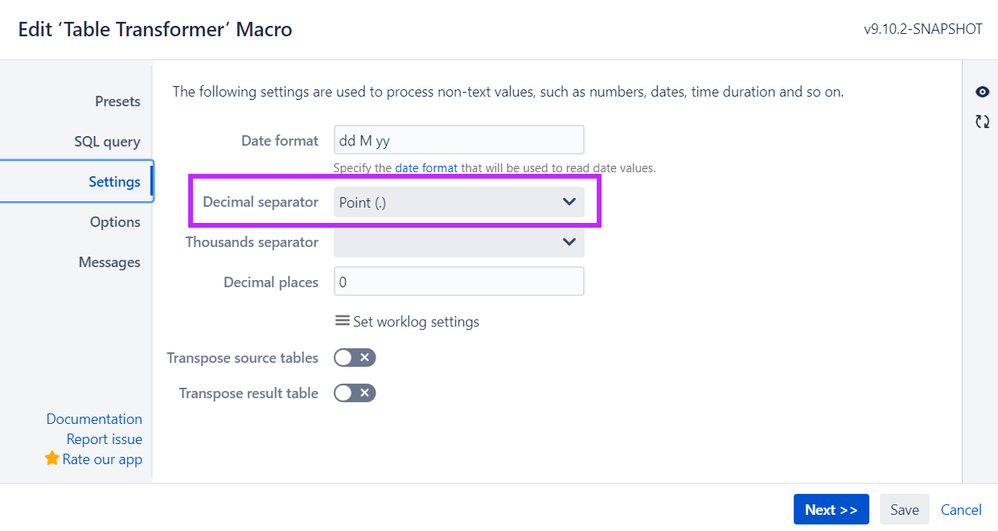
Task: Toggle Transpose source tables switch
Action: (355, 358)
